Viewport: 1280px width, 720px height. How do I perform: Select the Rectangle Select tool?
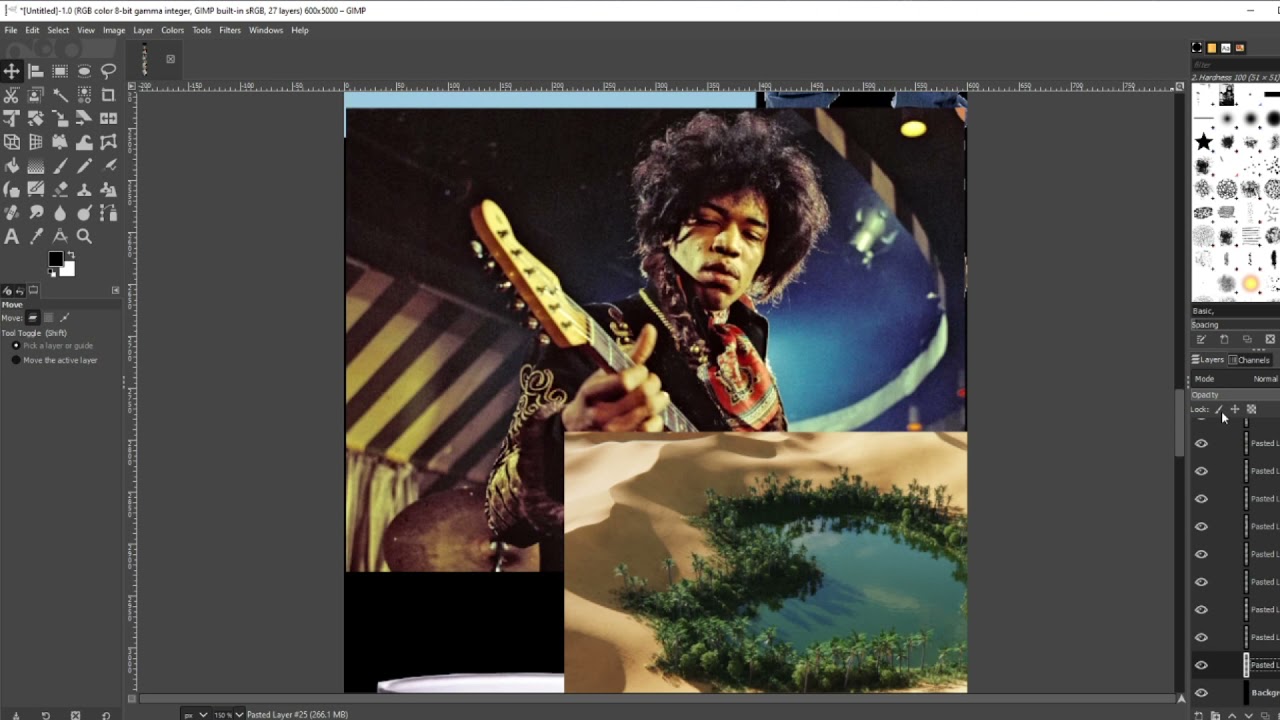click(60, 71)
